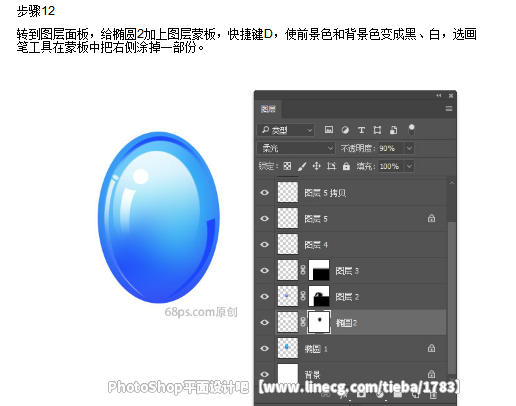This screenshot has height=406, width=516.
Task: Click lock icon on 椭圆 1 row
Action: (431, 348)
